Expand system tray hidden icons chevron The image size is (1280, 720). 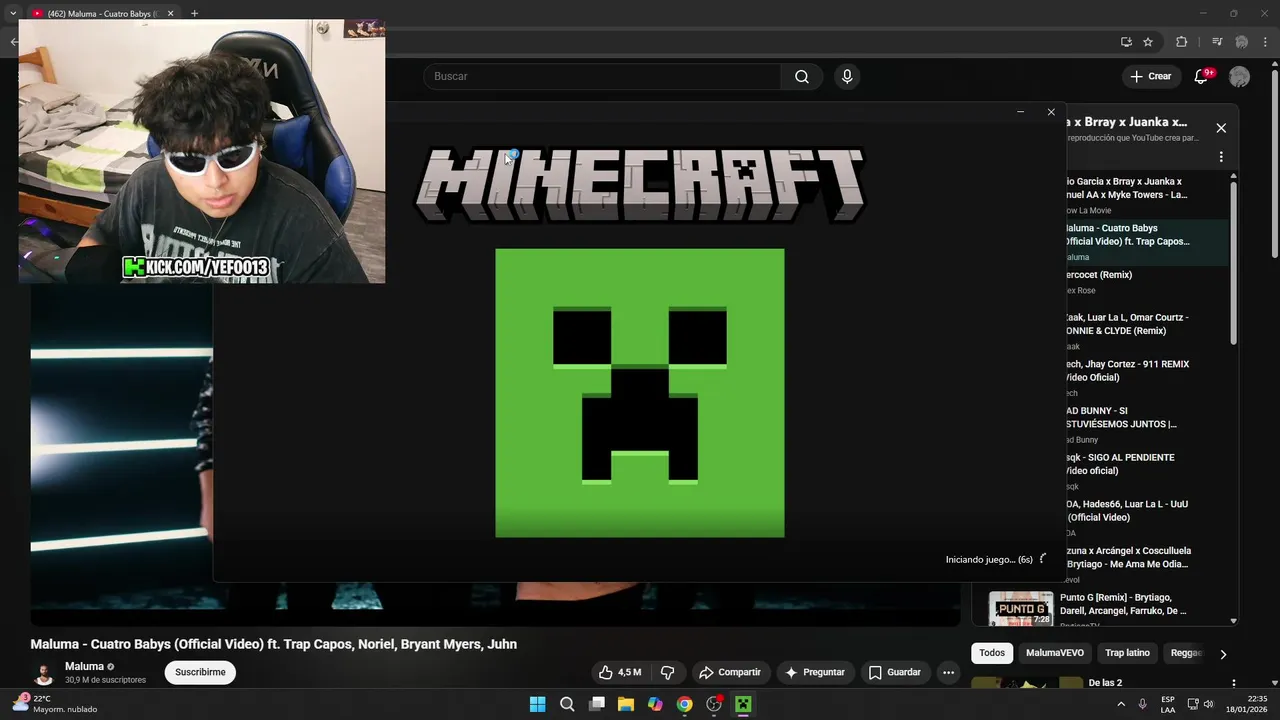click(x=1121, y=704)
